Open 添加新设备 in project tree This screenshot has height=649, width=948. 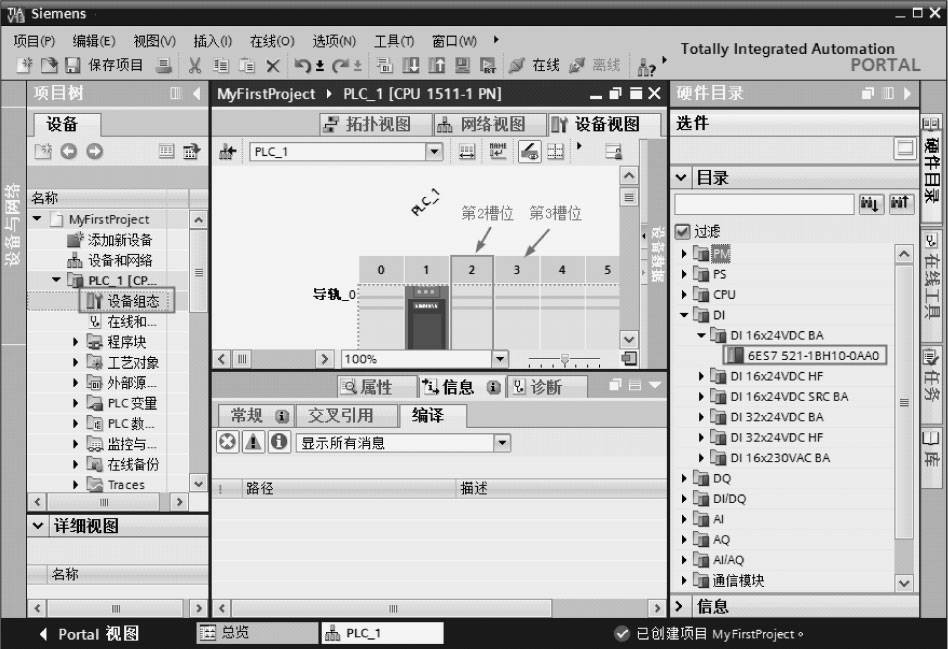coord(120,240)
